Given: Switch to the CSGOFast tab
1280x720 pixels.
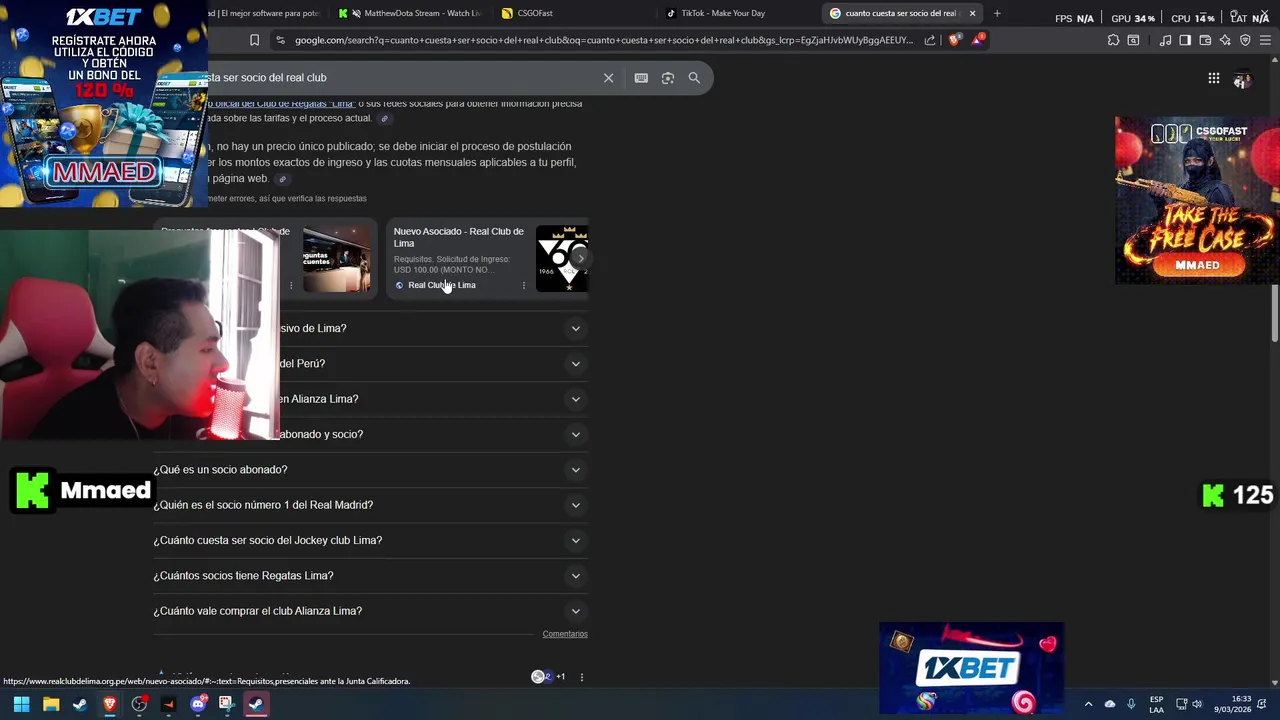Looking at the screenshot, I should (575, 13).
